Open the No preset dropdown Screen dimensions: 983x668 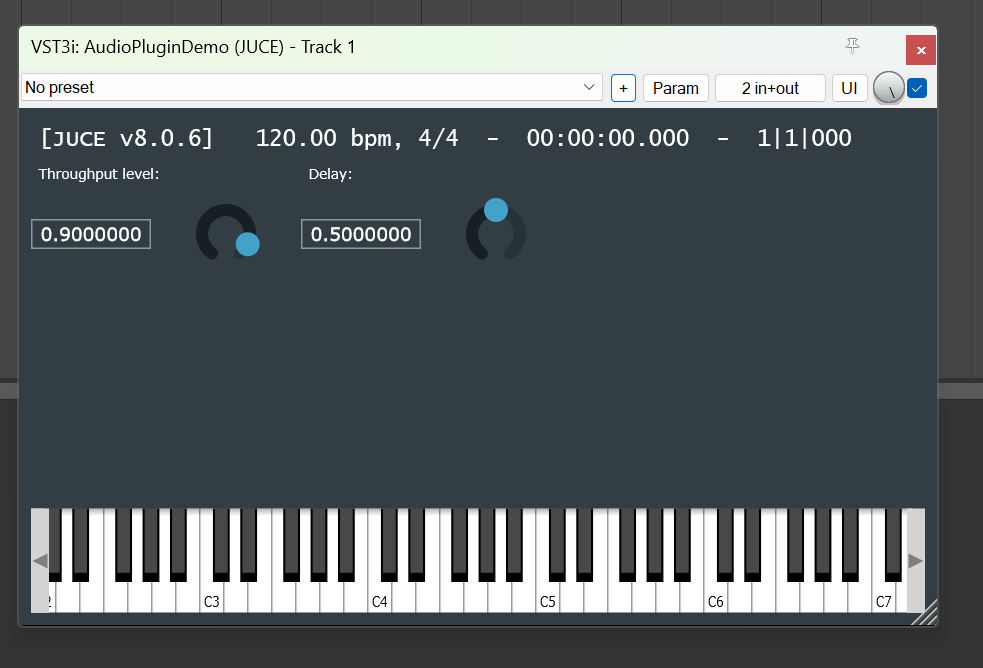pyautogui.click(x=312, y=87)
